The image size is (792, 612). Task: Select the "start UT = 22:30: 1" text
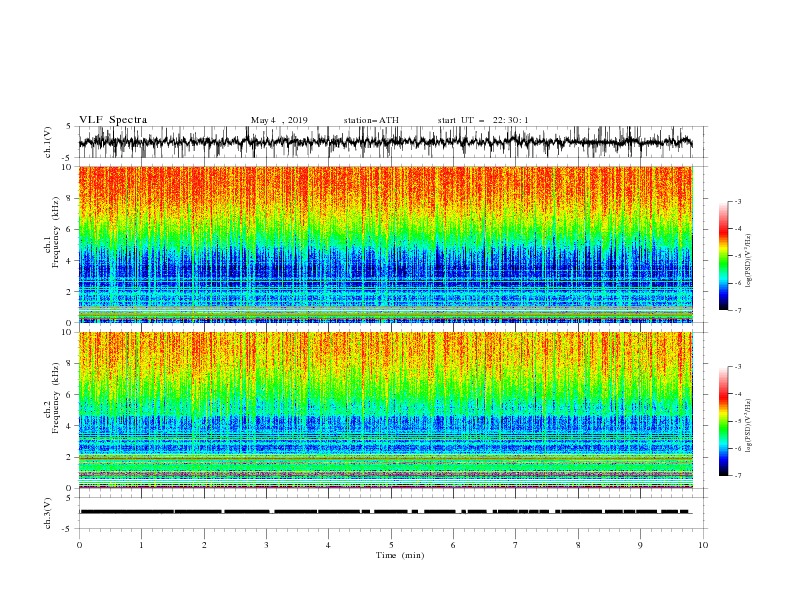[x=483, y=120]
